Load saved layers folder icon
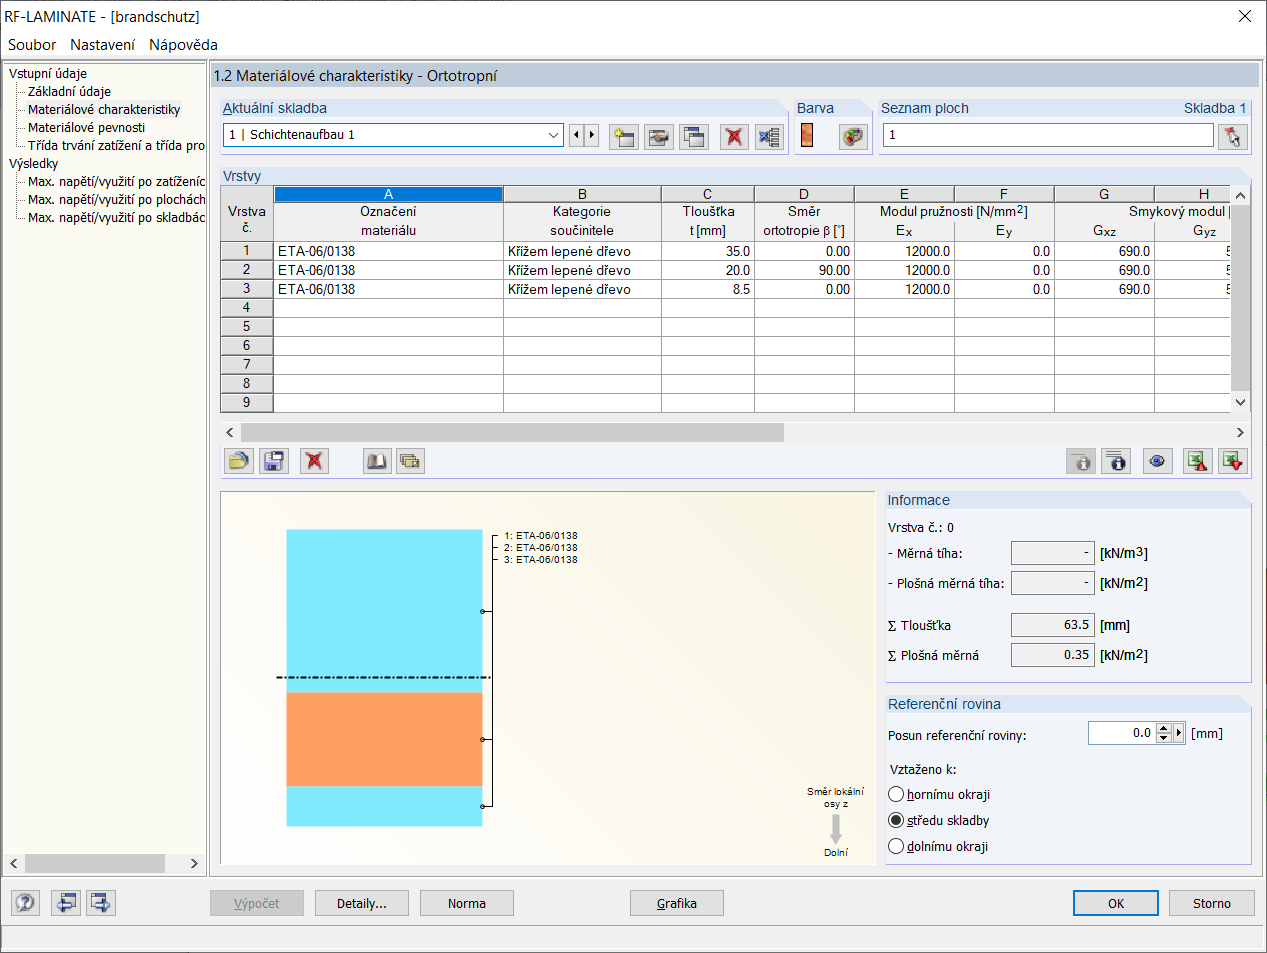 (239, 461)
